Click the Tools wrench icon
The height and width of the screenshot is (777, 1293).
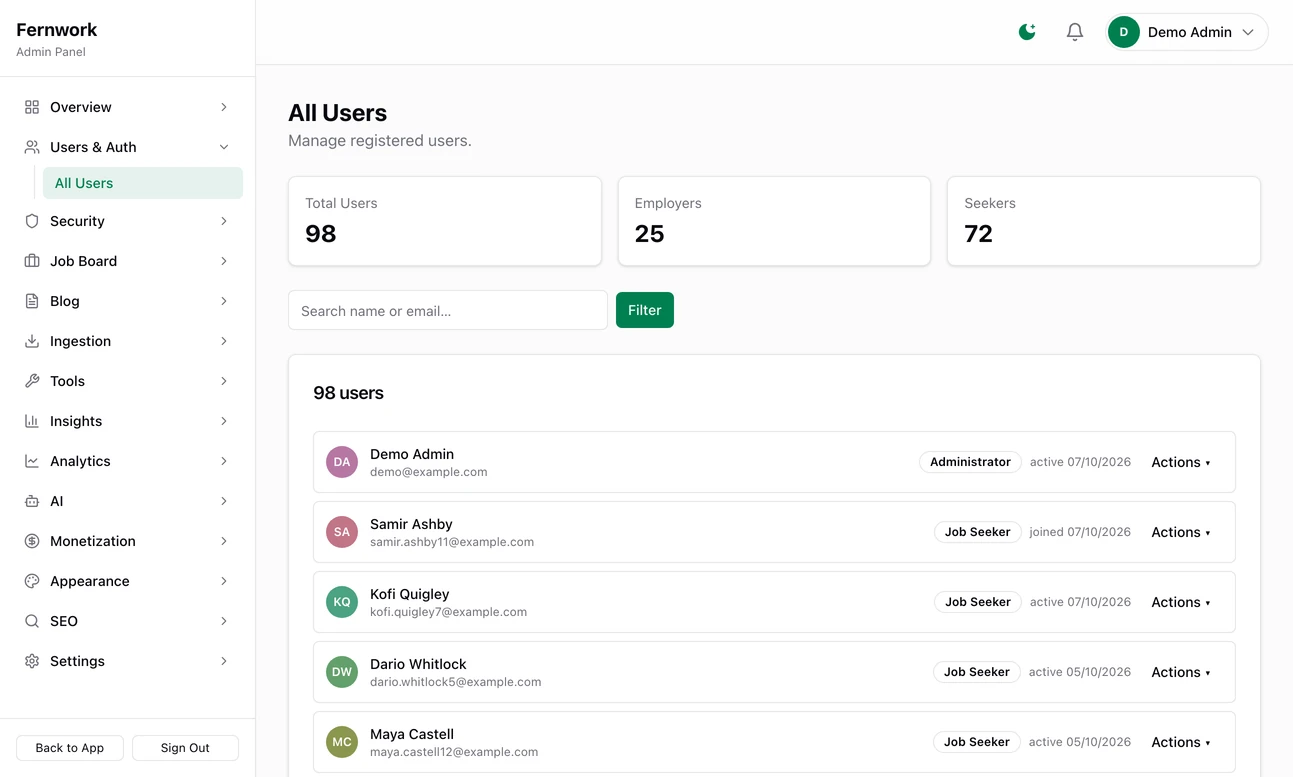point(32,381)
